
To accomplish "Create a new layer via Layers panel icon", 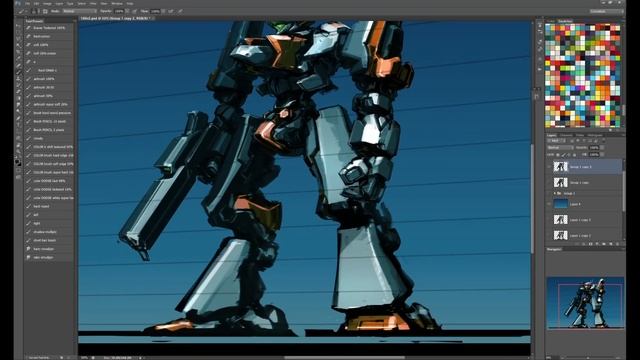I will pos(611,244).
